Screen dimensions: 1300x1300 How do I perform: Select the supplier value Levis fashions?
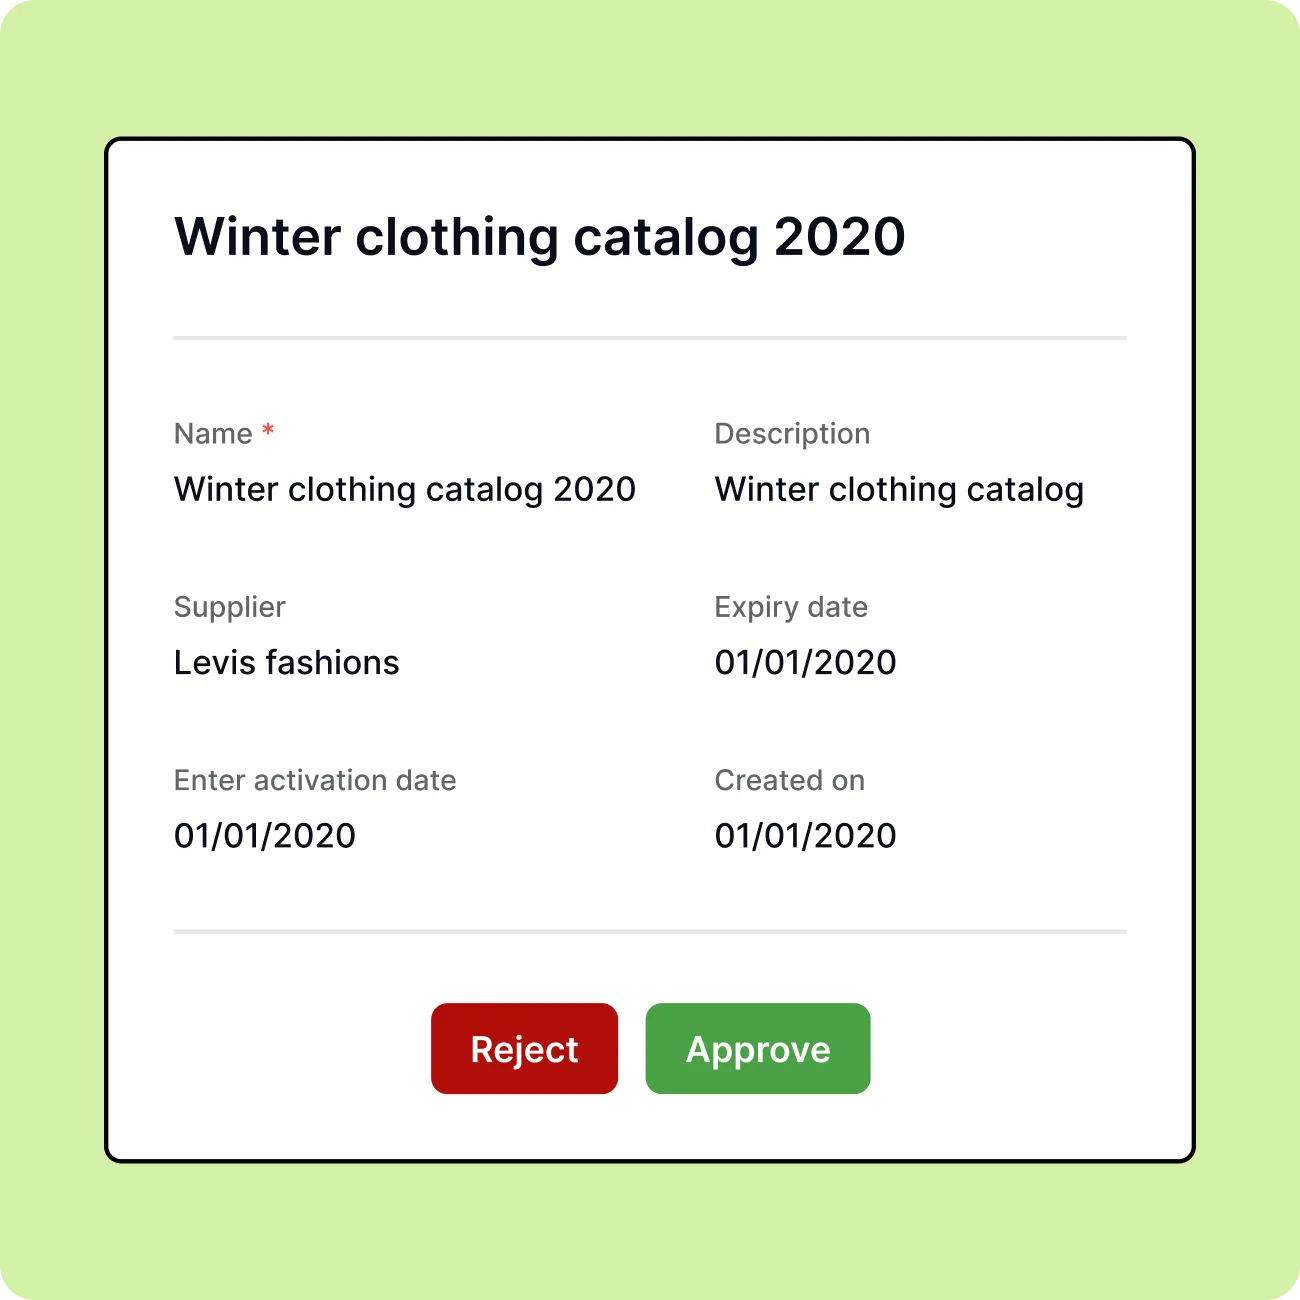[286, 662]
